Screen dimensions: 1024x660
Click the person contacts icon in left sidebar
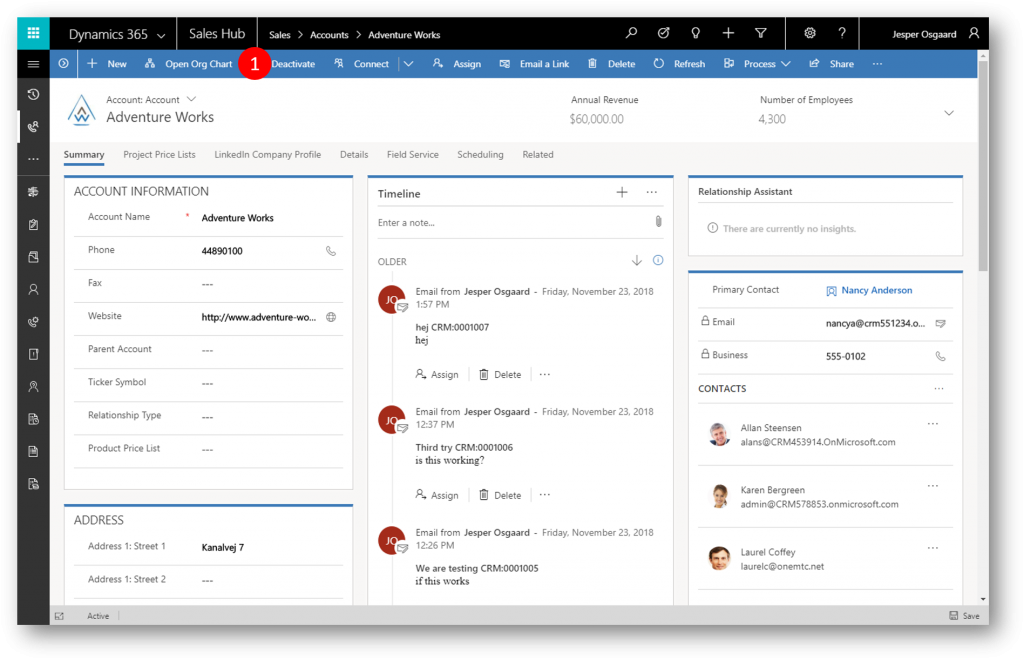(x=33, y=289)
